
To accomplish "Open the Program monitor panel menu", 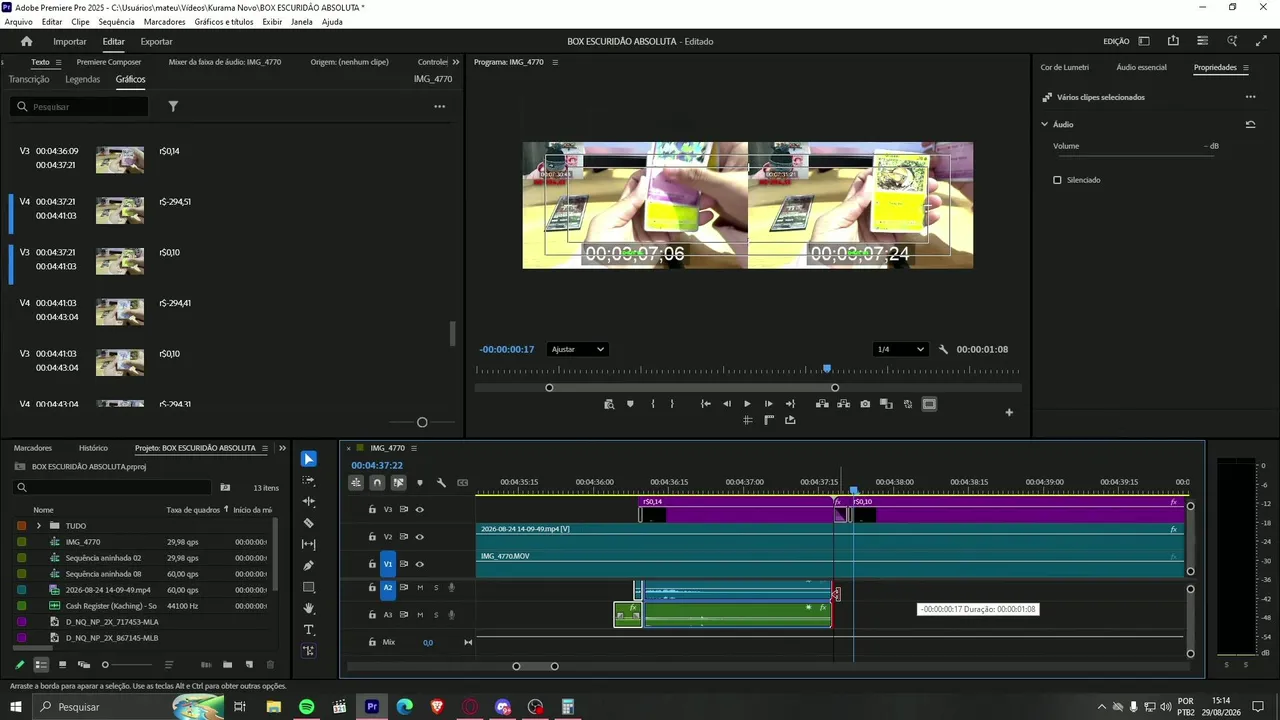I will pyautogui.click(x=555, y=62).
